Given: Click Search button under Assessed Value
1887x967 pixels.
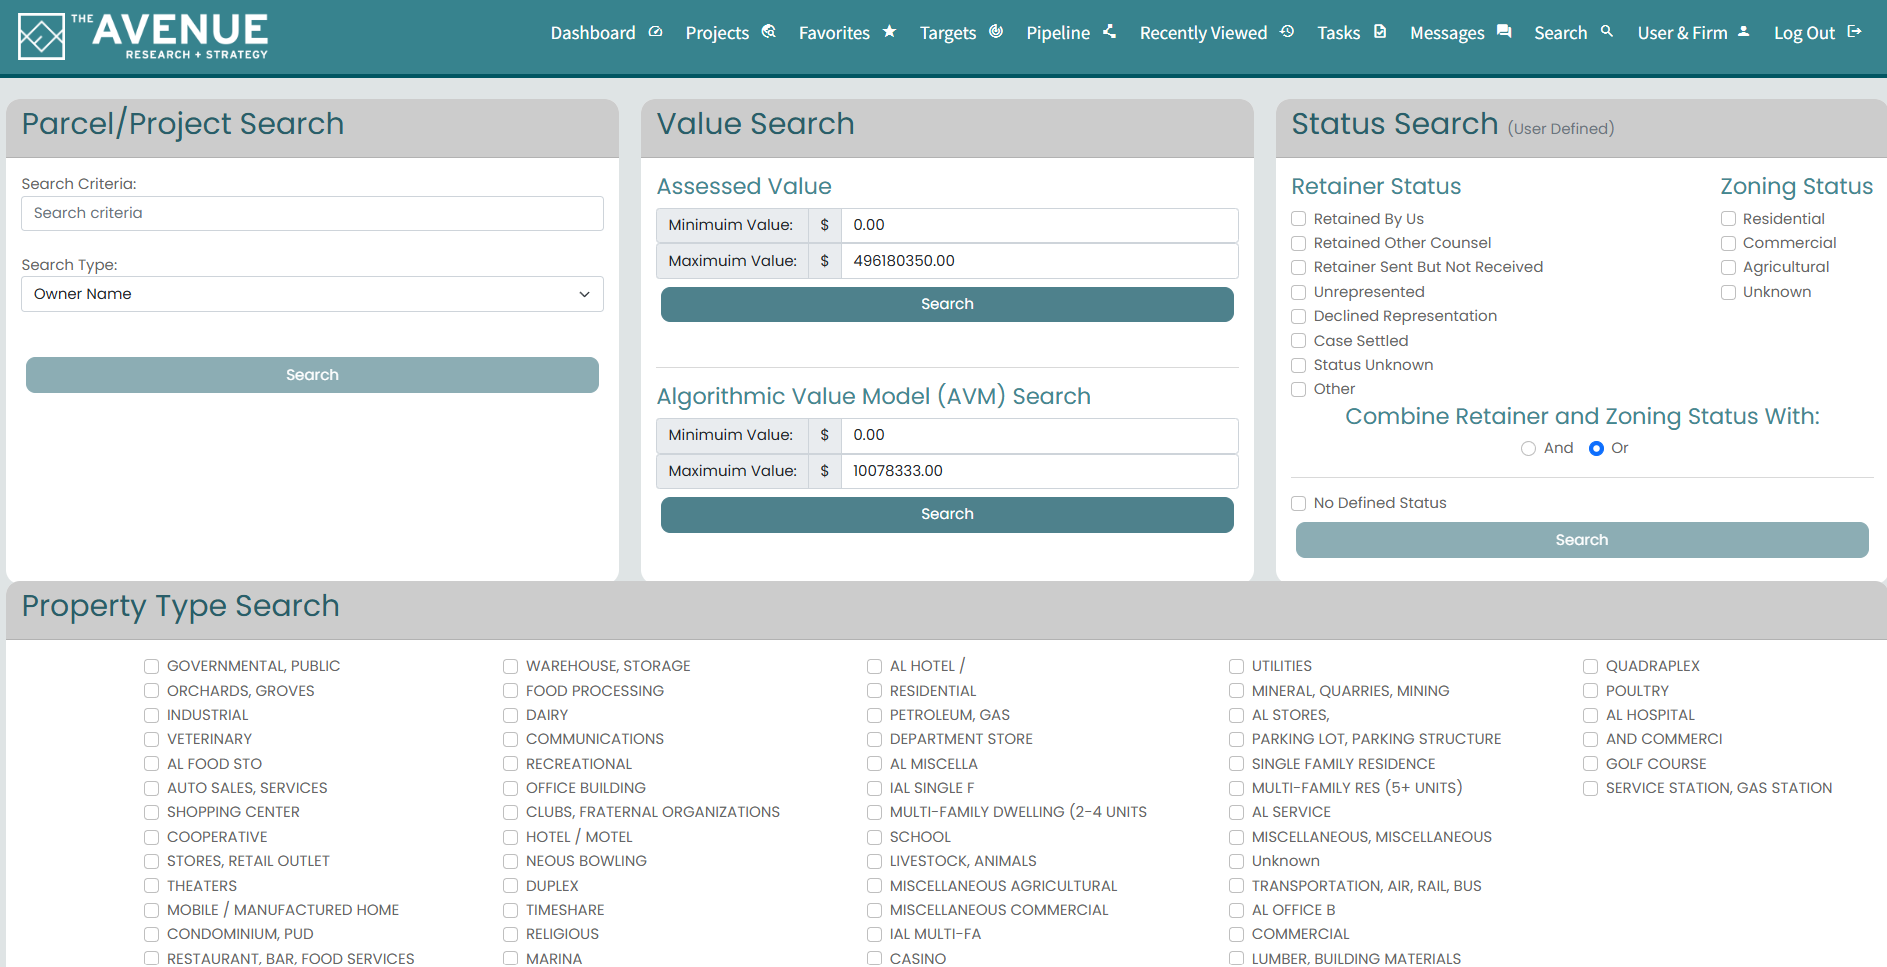Looking at the screenshot, I should tap(947, 304).
